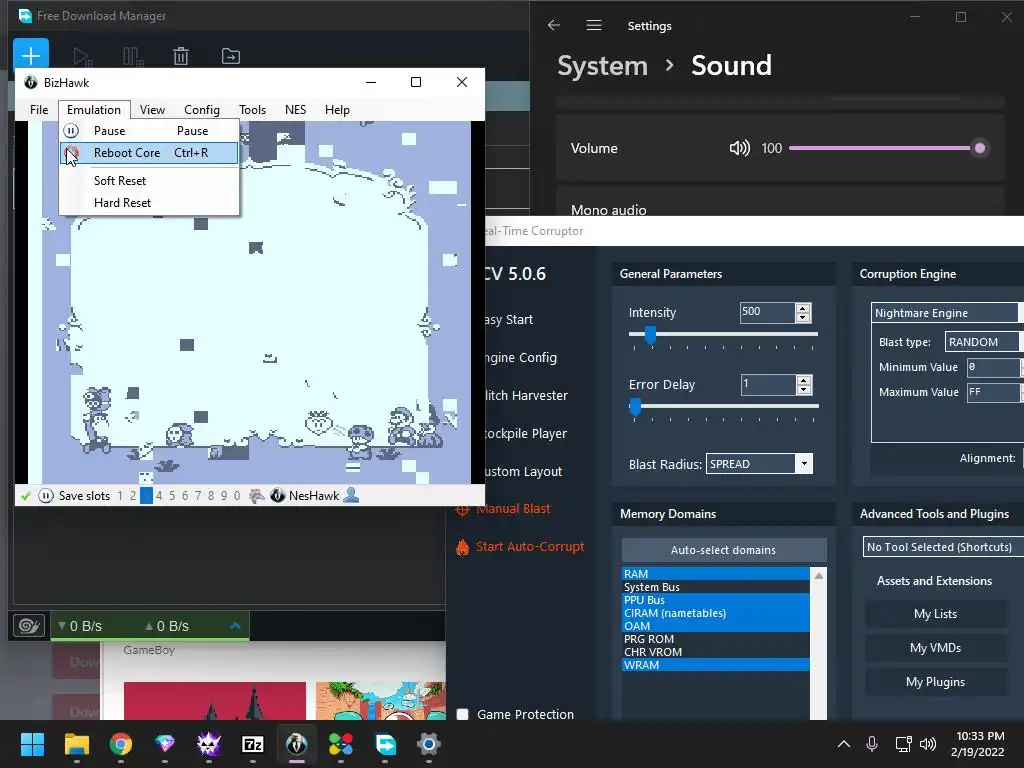Increase Intensity with the up stepper arrow
The width and height of the screenshot is (1024, 768).
click(803, 308)
